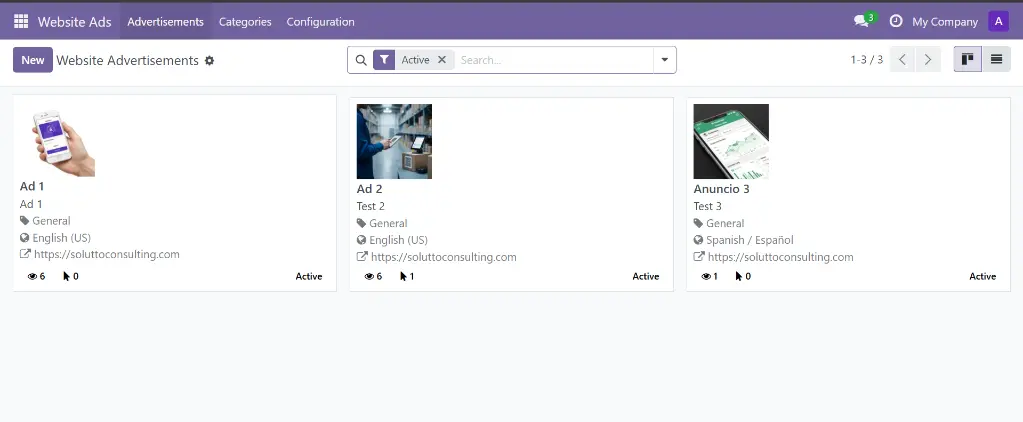1023x422 pixels.
Task: Go to the previous page arrow
Action: 903,60
